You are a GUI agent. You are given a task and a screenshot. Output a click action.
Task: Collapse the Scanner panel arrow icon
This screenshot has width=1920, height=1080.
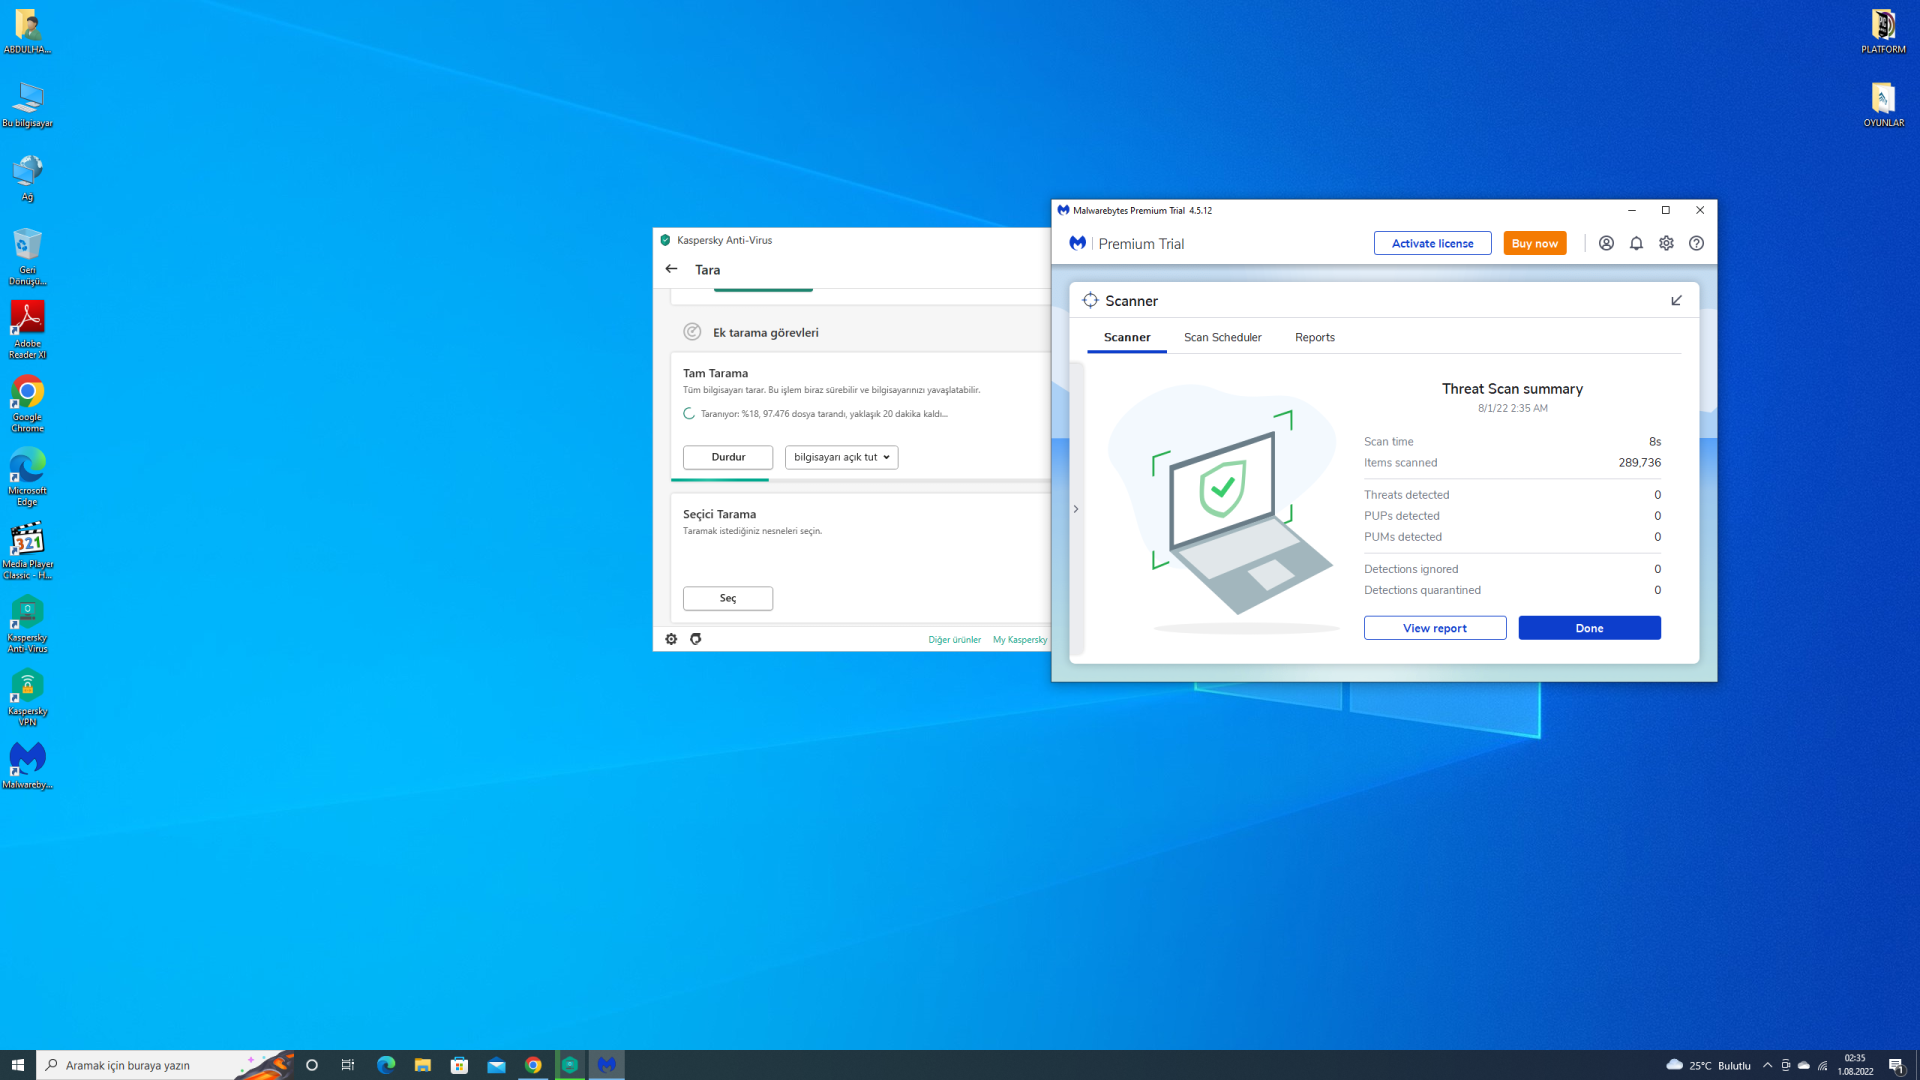[1676, 300]
